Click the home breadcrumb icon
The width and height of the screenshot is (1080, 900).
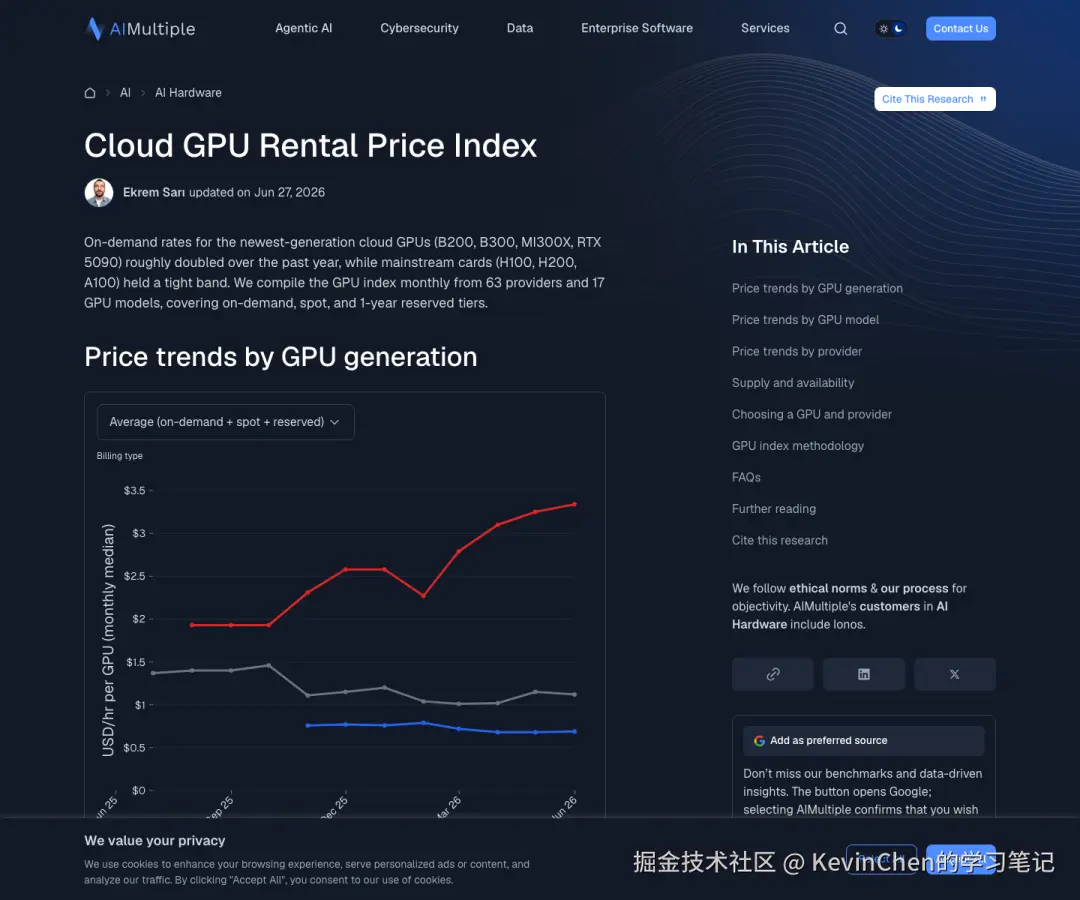click(90, 92)
